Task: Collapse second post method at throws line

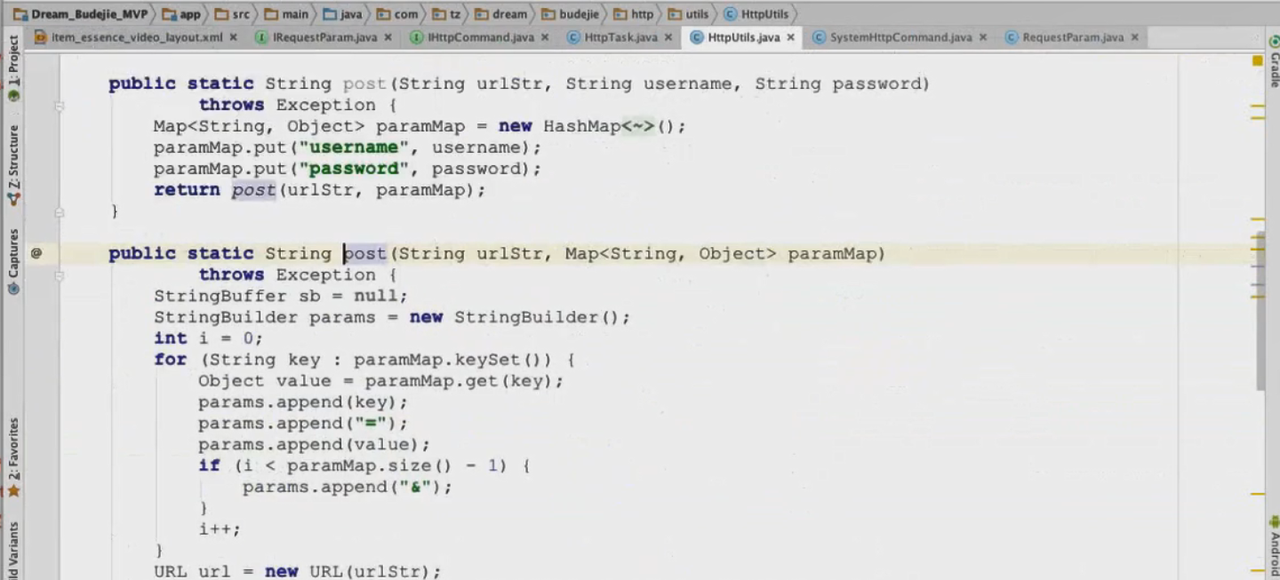Action: coord(59,275)
